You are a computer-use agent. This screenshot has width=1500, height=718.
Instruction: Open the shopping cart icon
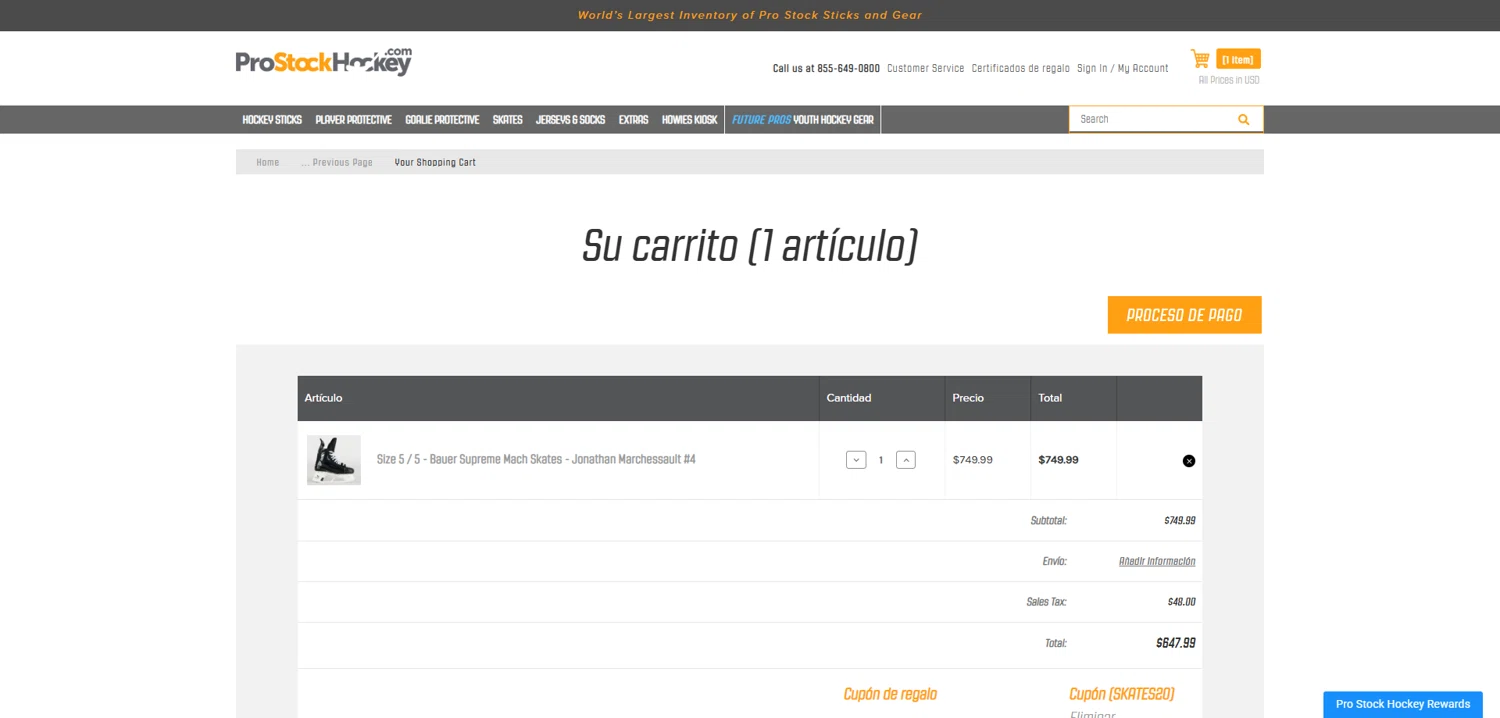[x=1200, y=59]
